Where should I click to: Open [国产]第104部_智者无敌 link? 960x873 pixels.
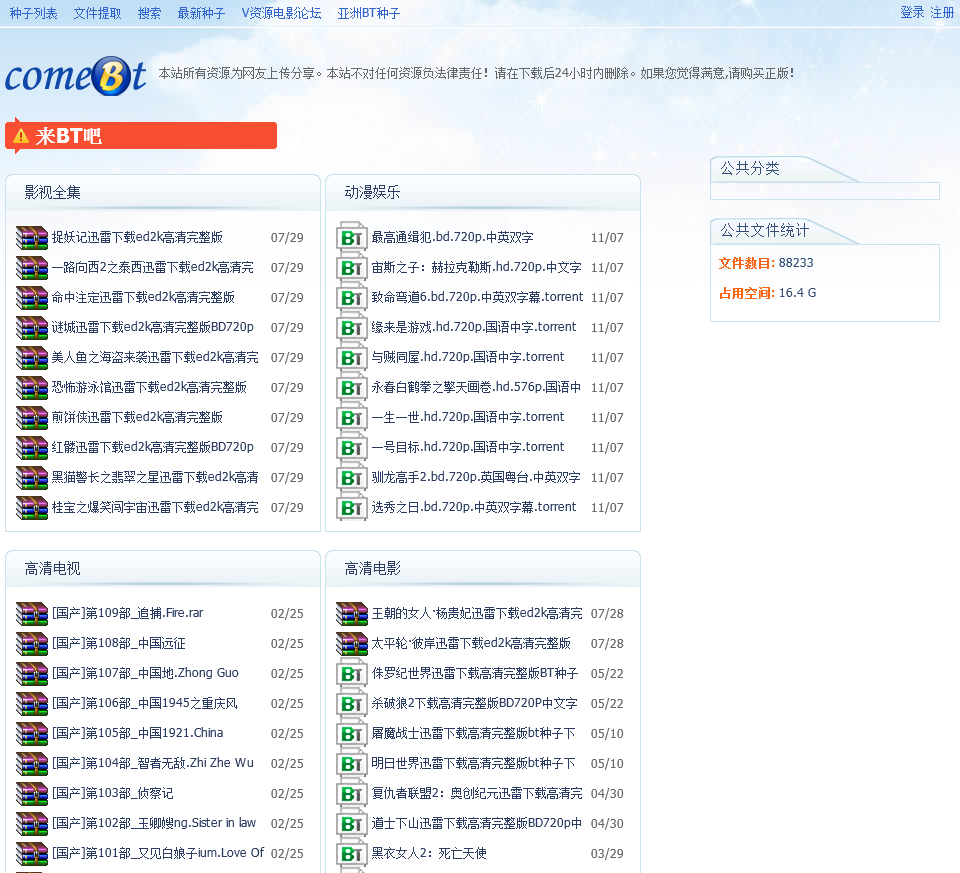point(152,763)
